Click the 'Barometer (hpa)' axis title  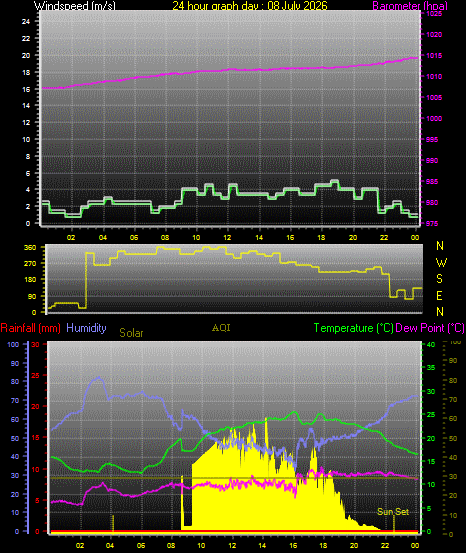(410, 6)
